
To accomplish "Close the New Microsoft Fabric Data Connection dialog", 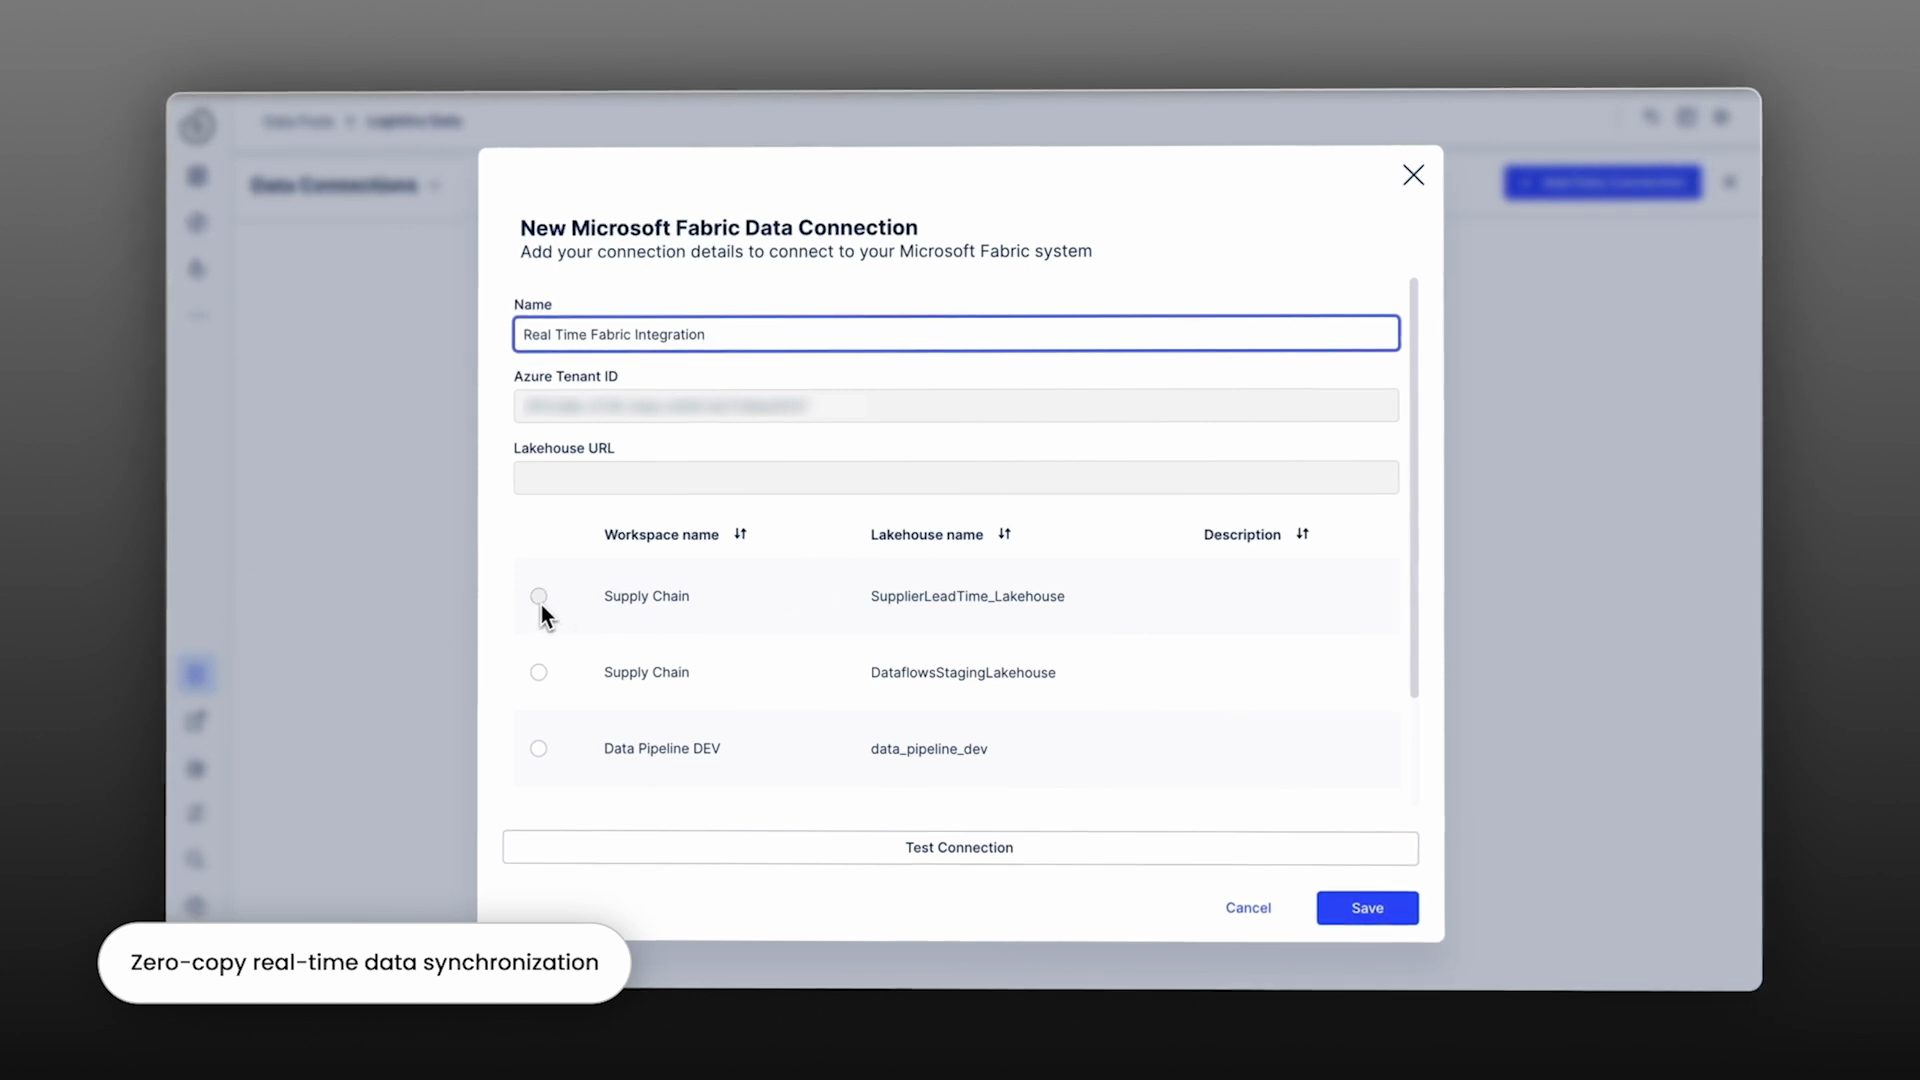I will (1413, 176).
